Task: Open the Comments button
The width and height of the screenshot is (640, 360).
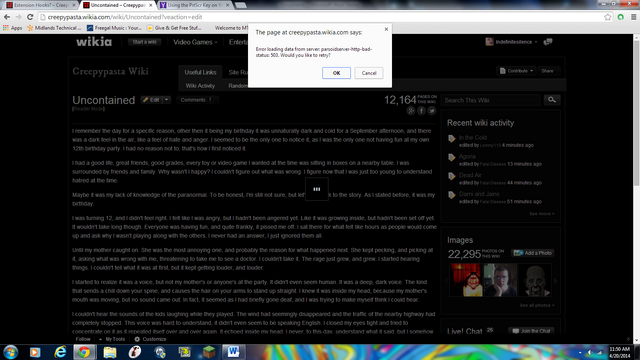Action: pos(197,100)
